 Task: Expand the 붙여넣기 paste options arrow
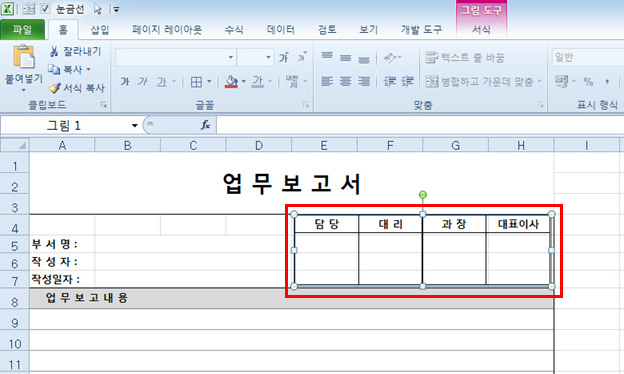point(24,90)
